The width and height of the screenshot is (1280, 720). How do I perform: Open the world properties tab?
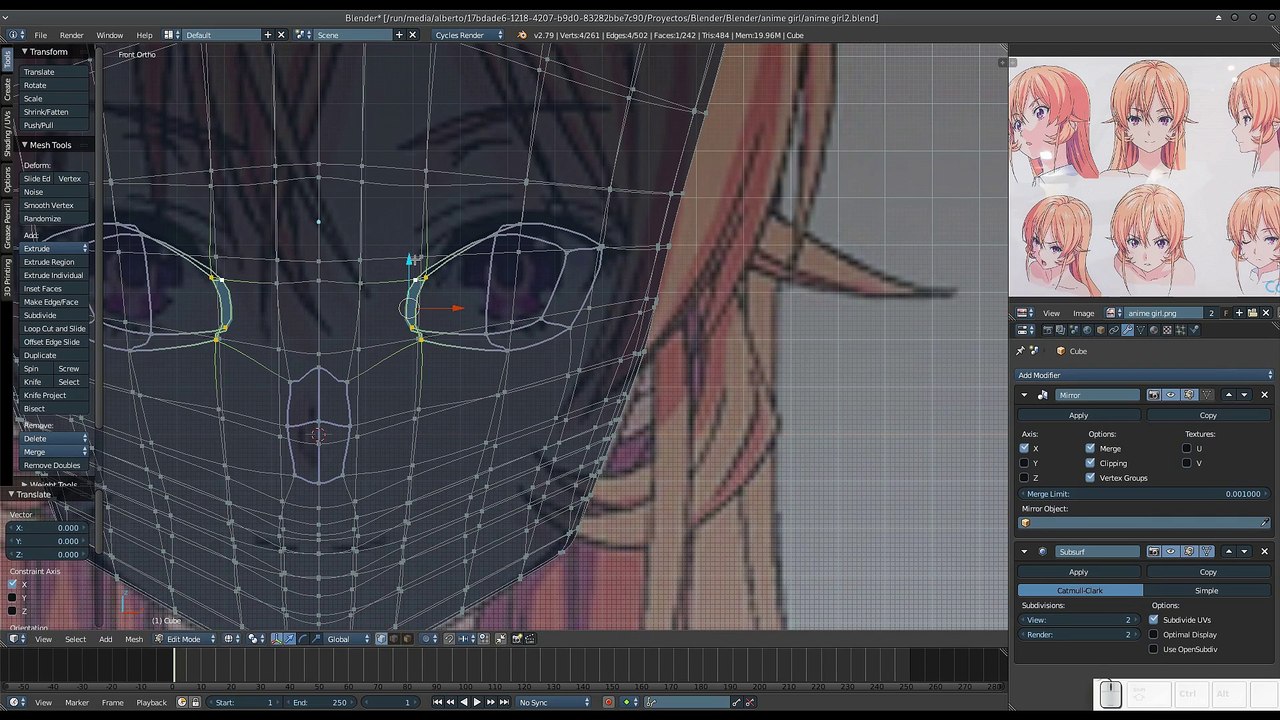[1087, 330]
